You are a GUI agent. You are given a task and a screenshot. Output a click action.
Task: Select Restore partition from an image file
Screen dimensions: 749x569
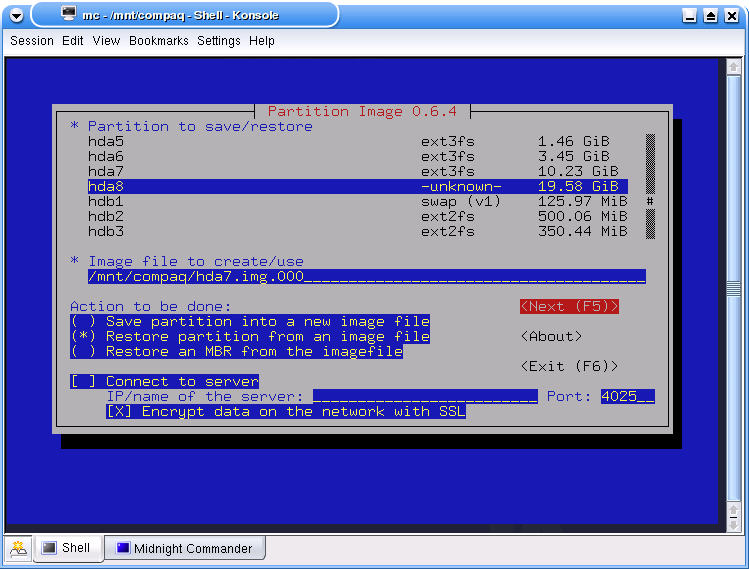pos(250,336)
